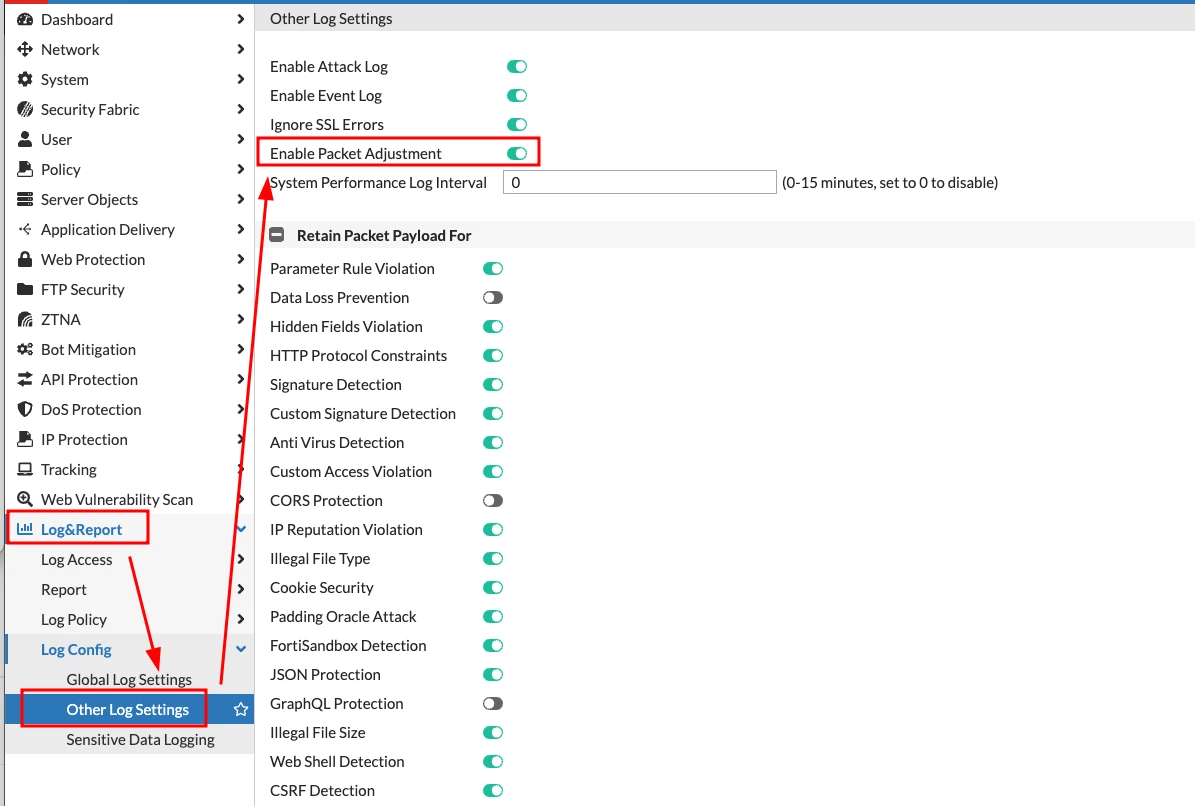
Task: Expand System menu chevron
Action: [x=241, y=79]
